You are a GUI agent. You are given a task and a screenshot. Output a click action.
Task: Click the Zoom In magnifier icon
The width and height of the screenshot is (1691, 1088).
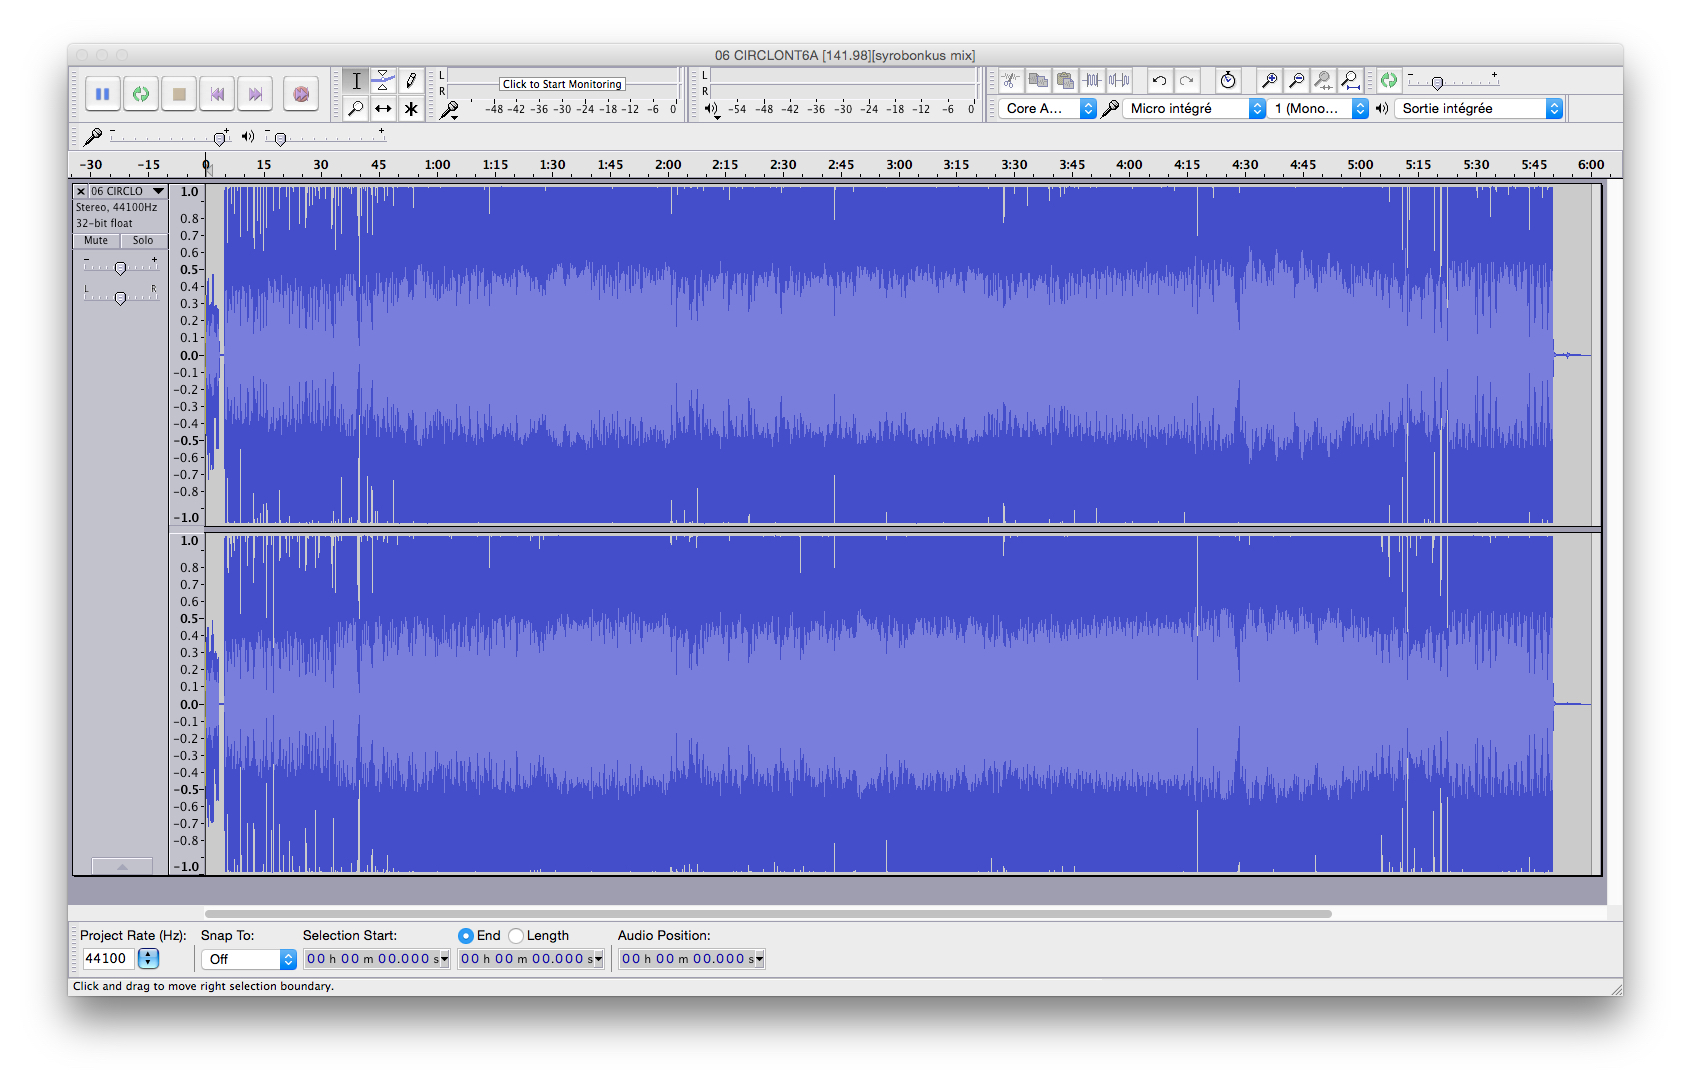pos(1270,80)
